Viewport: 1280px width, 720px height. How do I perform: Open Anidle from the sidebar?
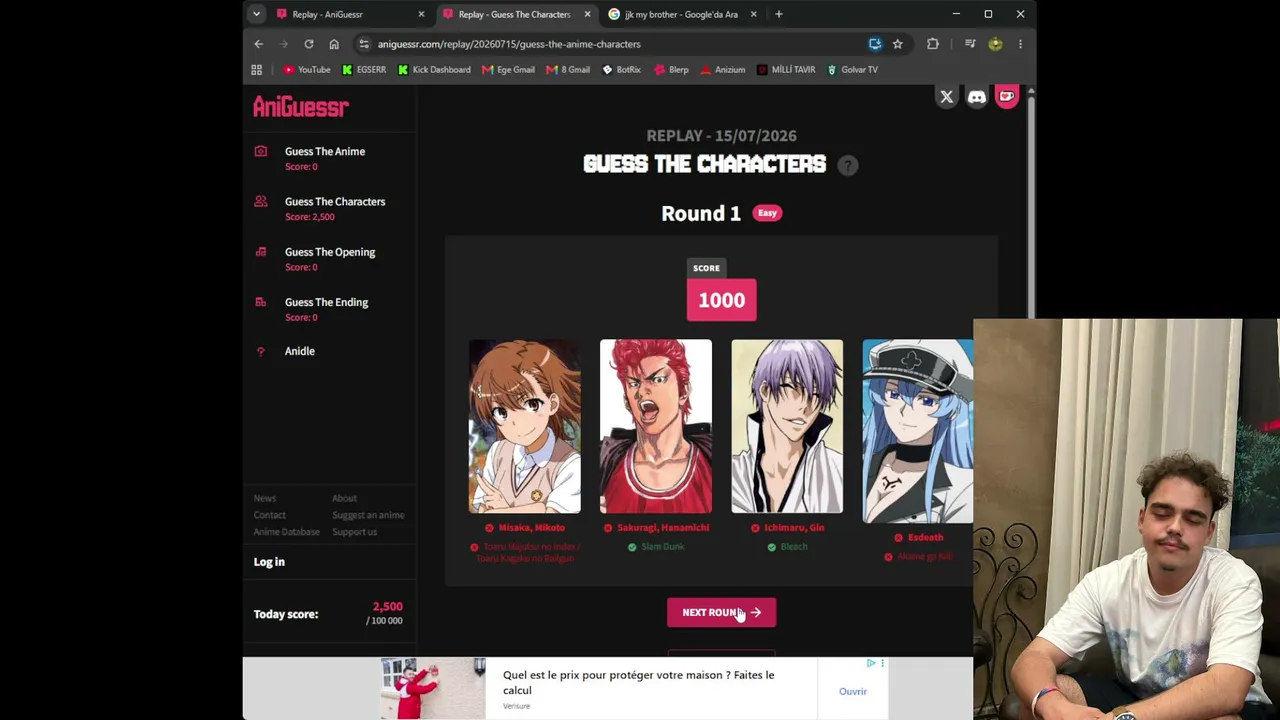pos(299,351)
